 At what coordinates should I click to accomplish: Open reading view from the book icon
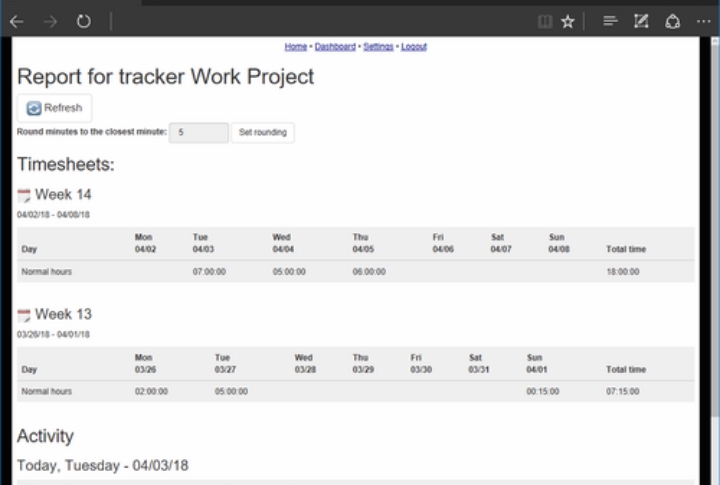[544, 21]
